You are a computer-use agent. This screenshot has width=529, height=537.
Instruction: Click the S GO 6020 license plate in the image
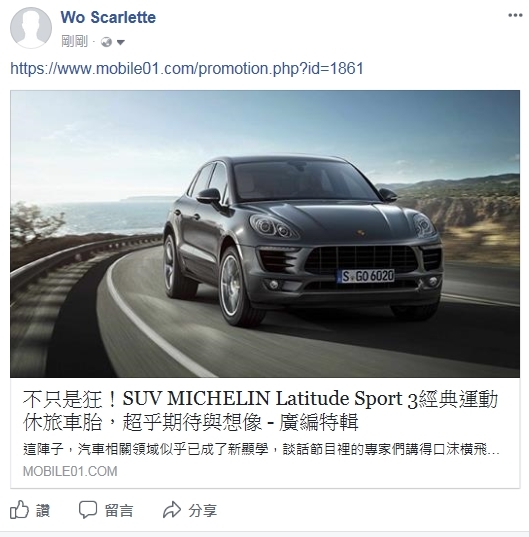367,276
